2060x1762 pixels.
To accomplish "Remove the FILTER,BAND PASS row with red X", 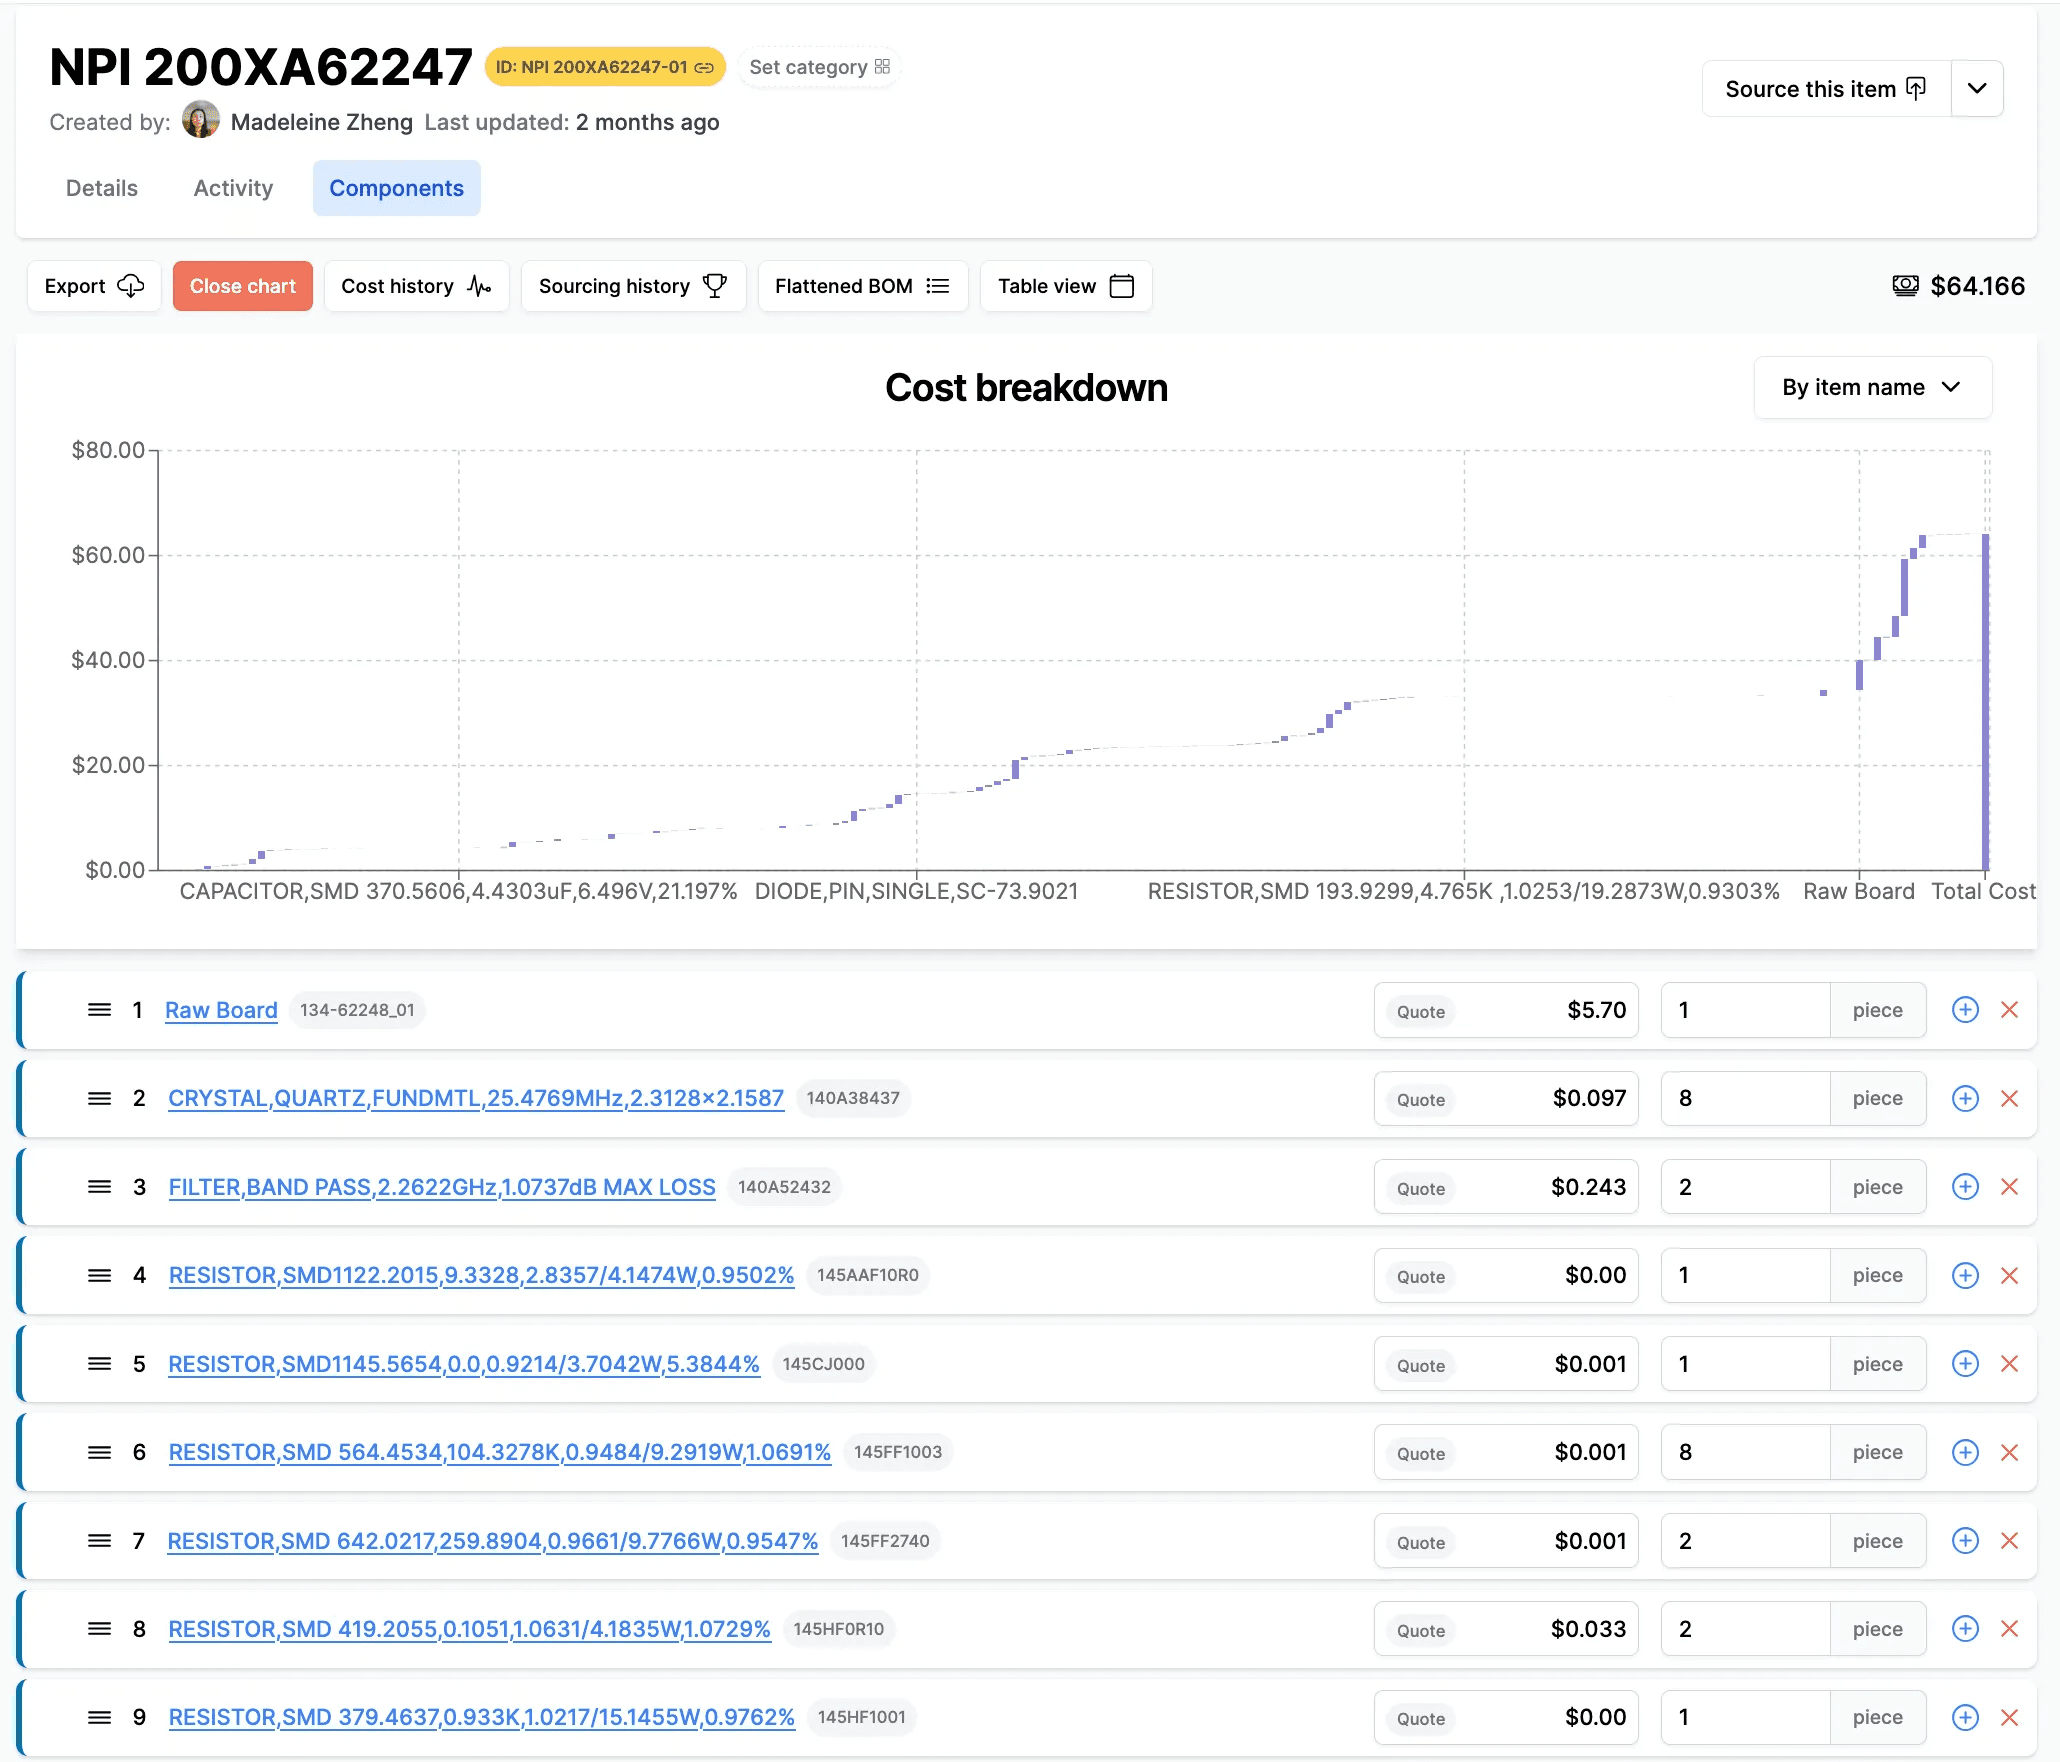I will coord(2009,1187).
